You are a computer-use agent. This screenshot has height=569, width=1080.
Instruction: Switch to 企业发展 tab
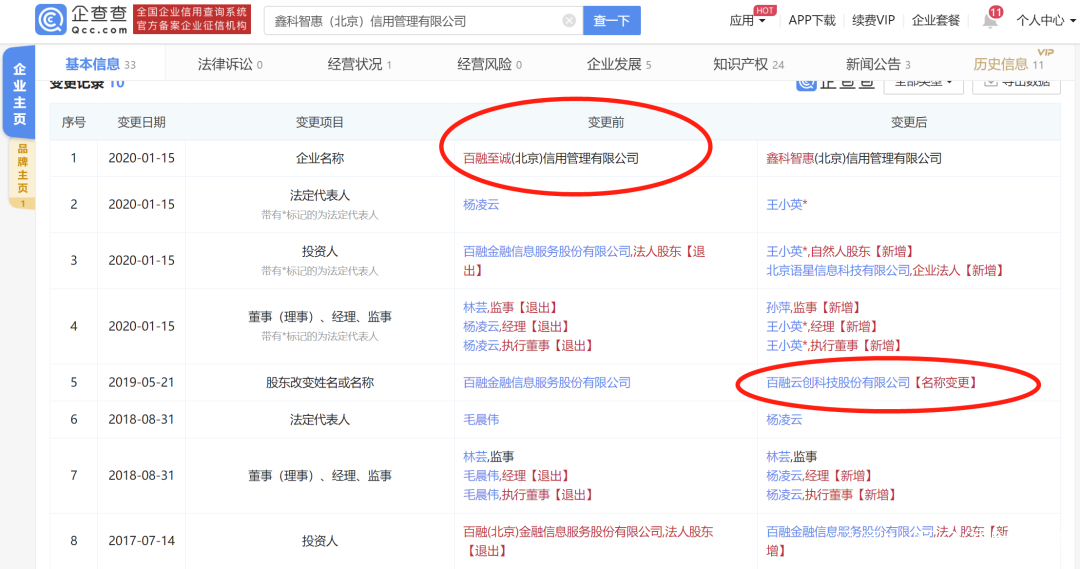pyautogui.click(x=619, y=64)
